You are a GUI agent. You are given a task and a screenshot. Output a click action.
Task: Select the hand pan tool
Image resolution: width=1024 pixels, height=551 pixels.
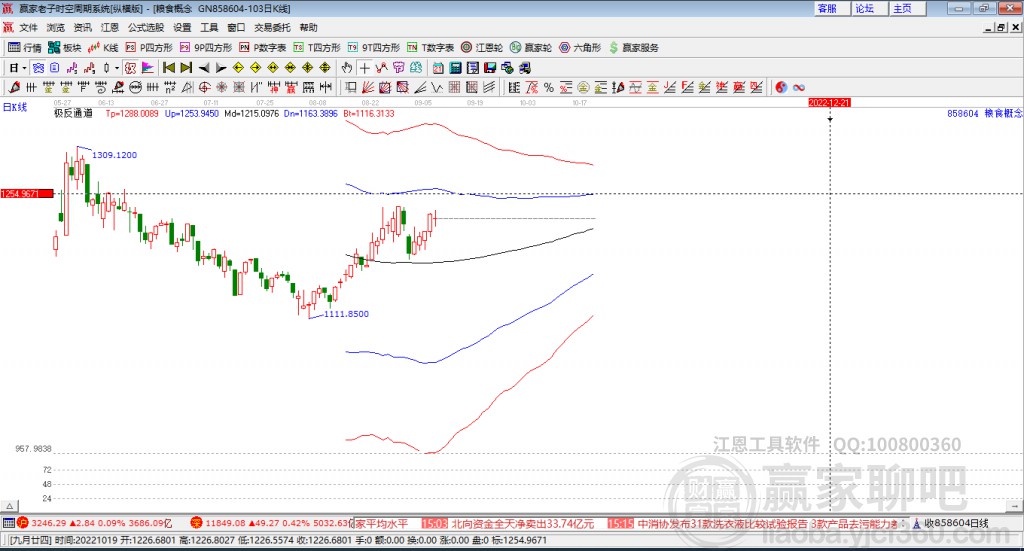click(x=347, y=68)
